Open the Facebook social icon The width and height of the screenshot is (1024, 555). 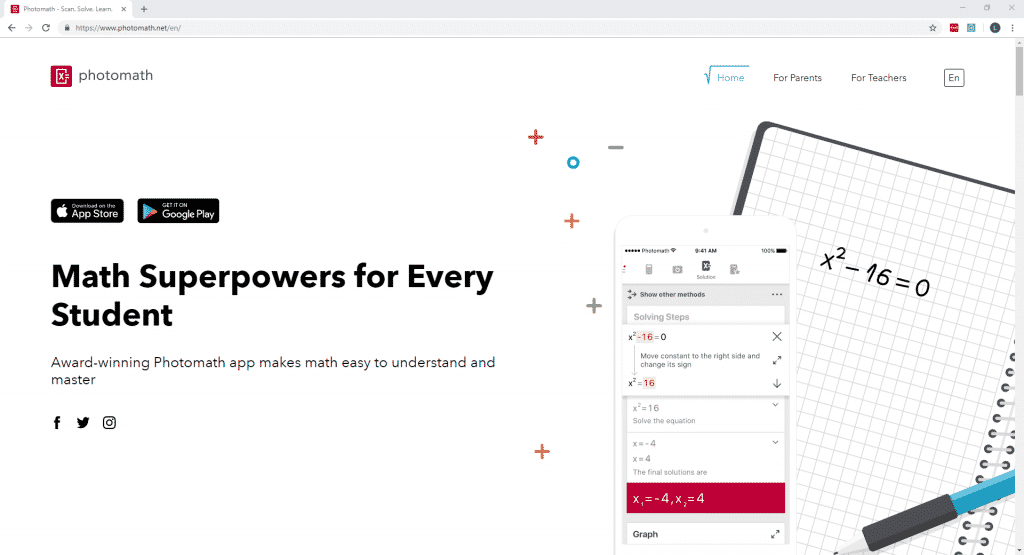point(57,423)
